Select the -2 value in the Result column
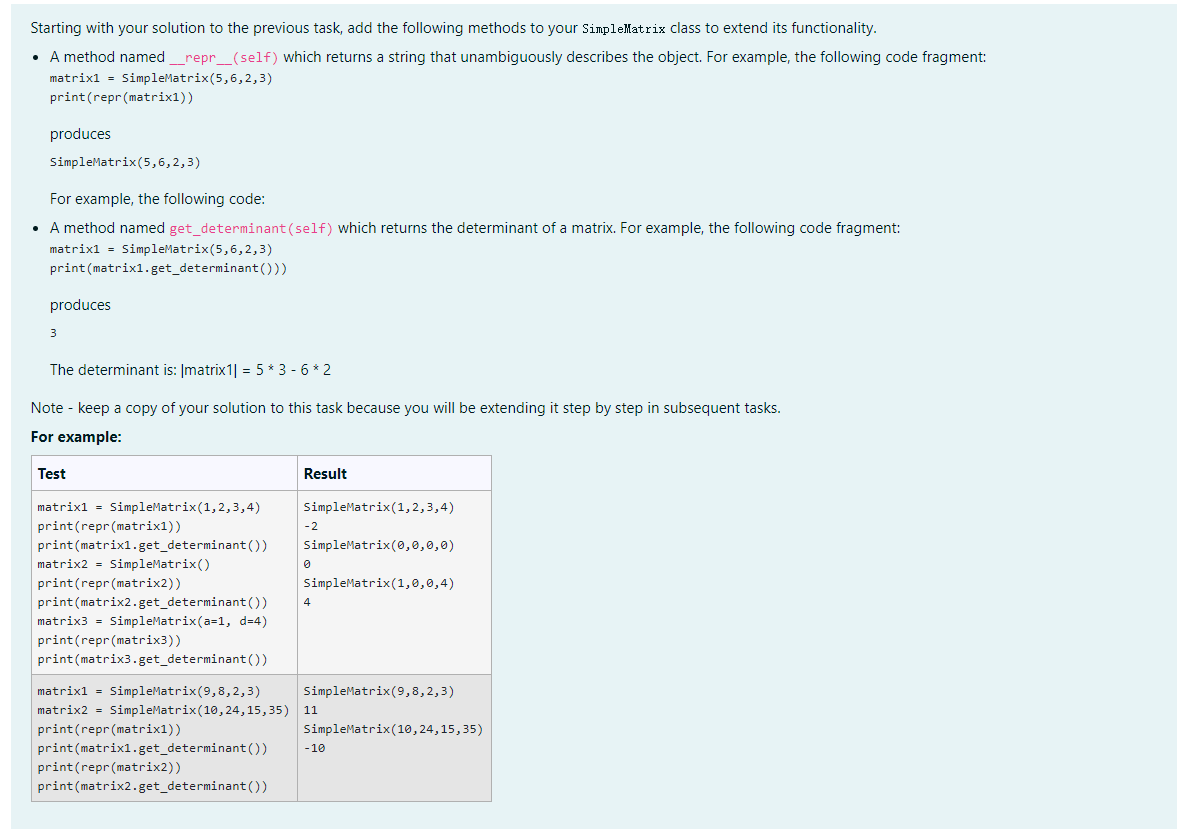The width and height of the screenshot is (1177, 829). (309, 526)
